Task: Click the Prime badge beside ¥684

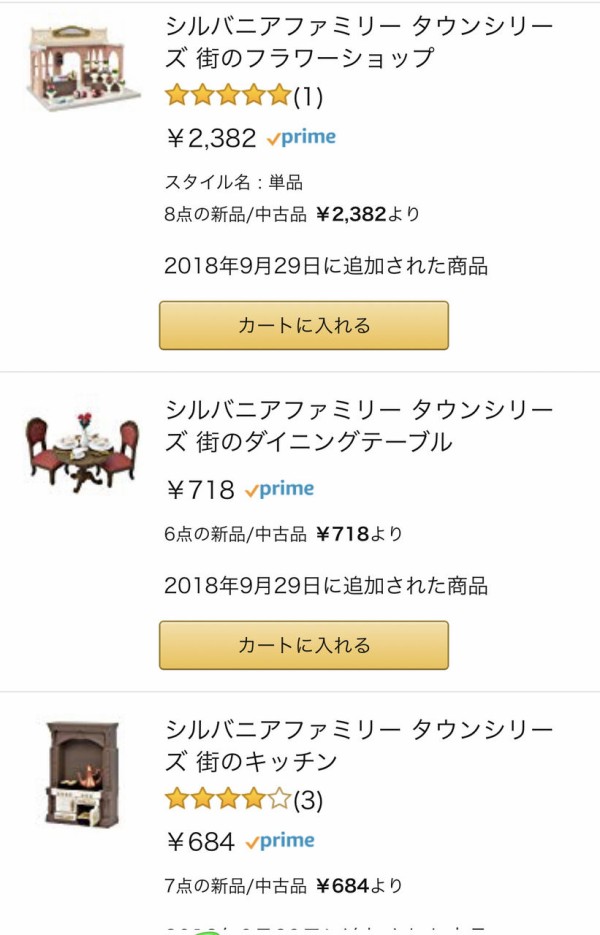Action: click(279, 841)
